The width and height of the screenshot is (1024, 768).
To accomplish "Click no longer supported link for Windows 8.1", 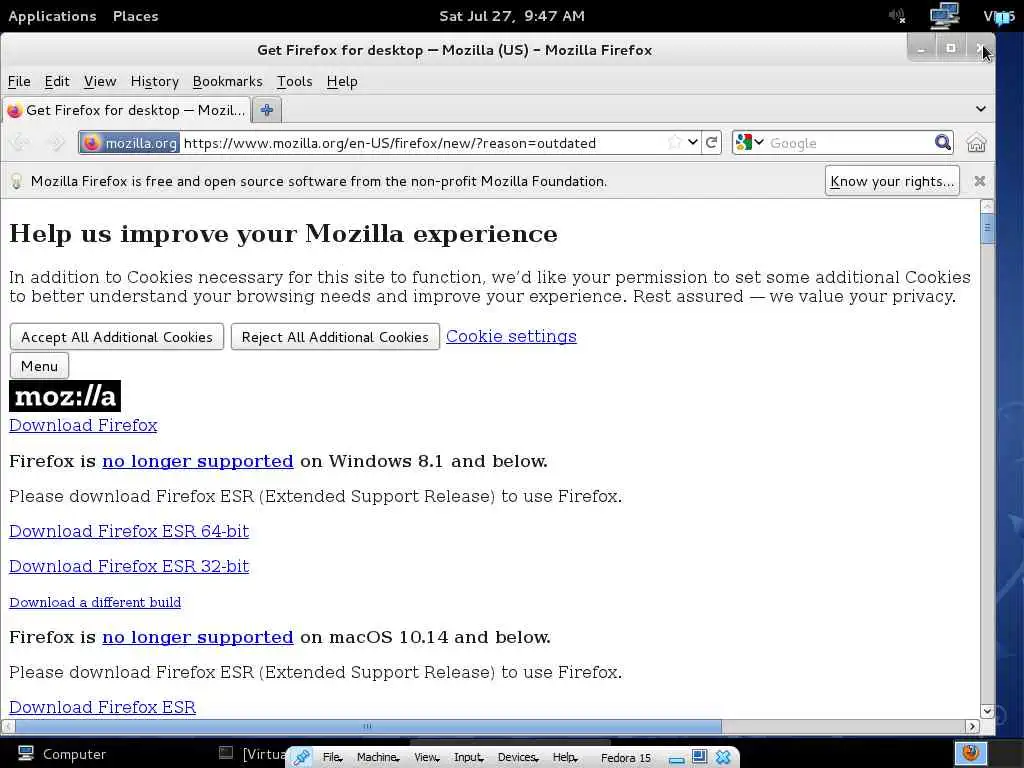I will (x=198, y=461).
